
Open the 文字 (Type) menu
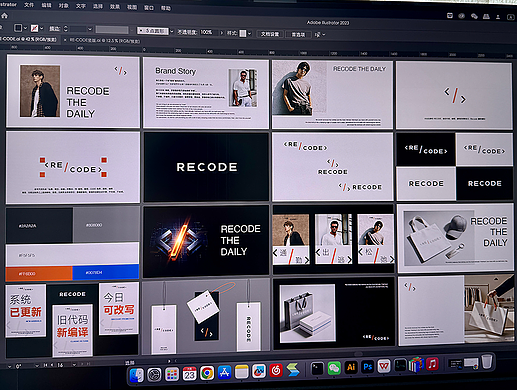click(81, 6)
